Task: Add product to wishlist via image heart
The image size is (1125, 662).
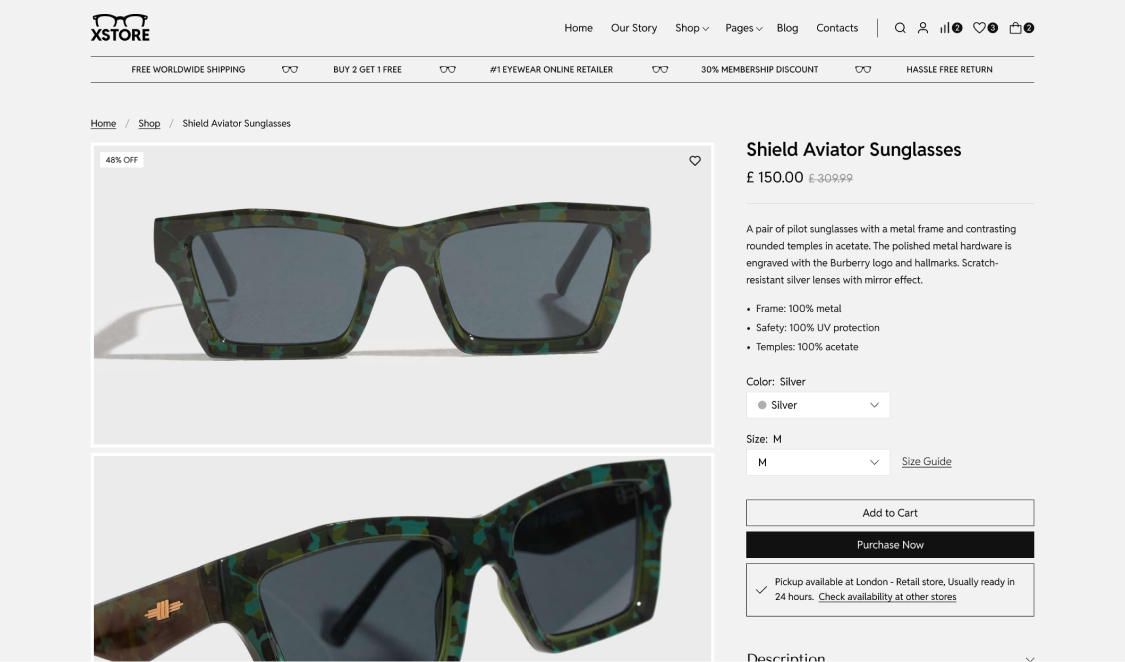Action: [695, 161]
